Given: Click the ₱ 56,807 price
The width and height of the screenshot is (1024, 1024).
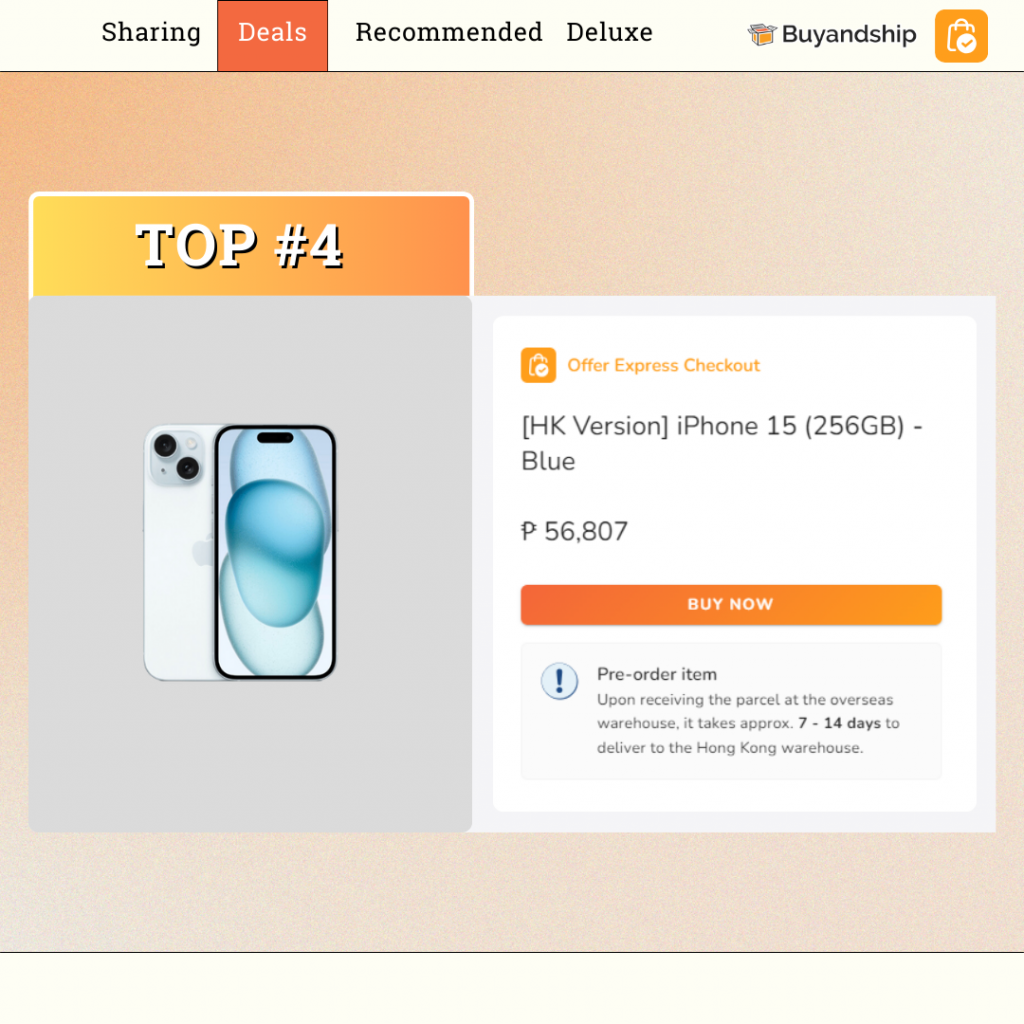Looking at the screenshot, I should 574,532.
